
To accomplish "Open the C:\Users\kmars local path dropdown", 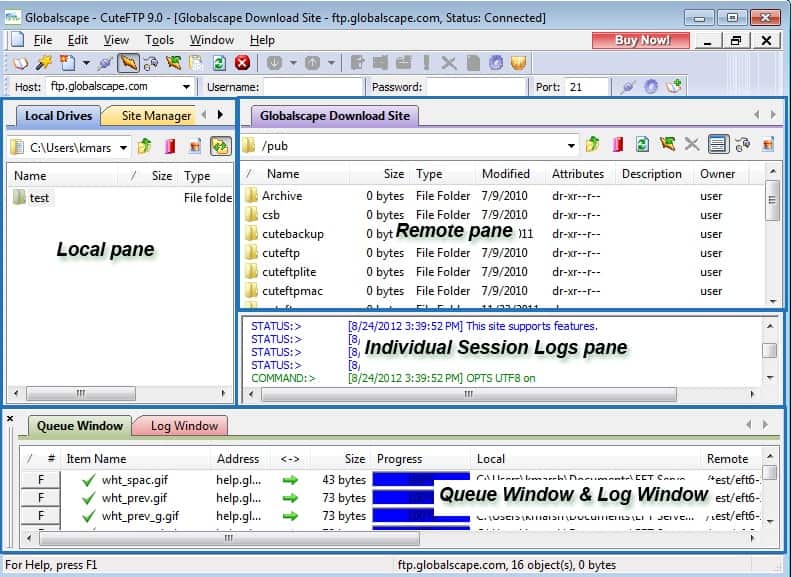I will [123, 148].
